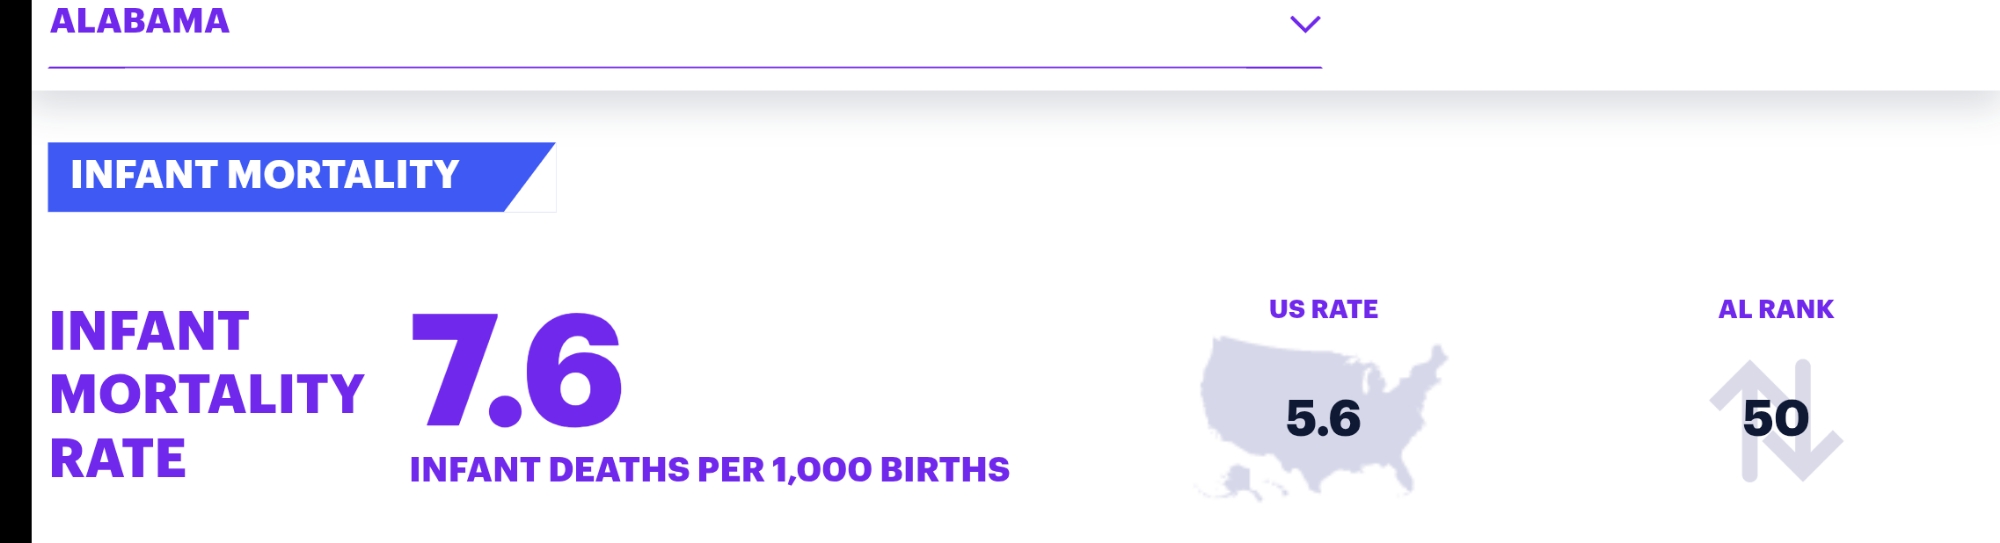The height and width of the screenshot is (543, 2000).
Task: Expand the Alabama state dropdown chevron
Action: point(1305,24)
